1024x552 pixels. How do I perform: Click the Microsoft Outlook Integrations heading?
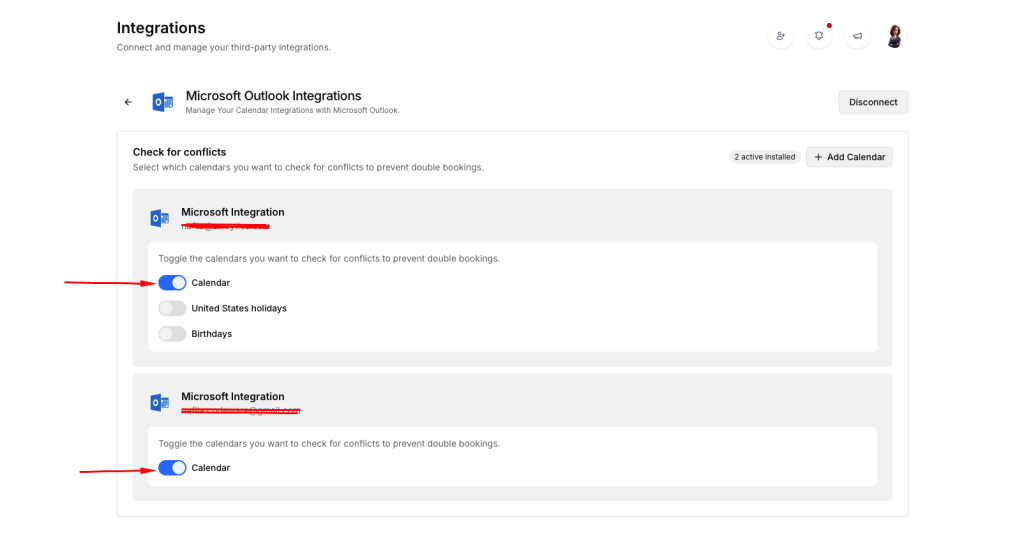(273, 96)
